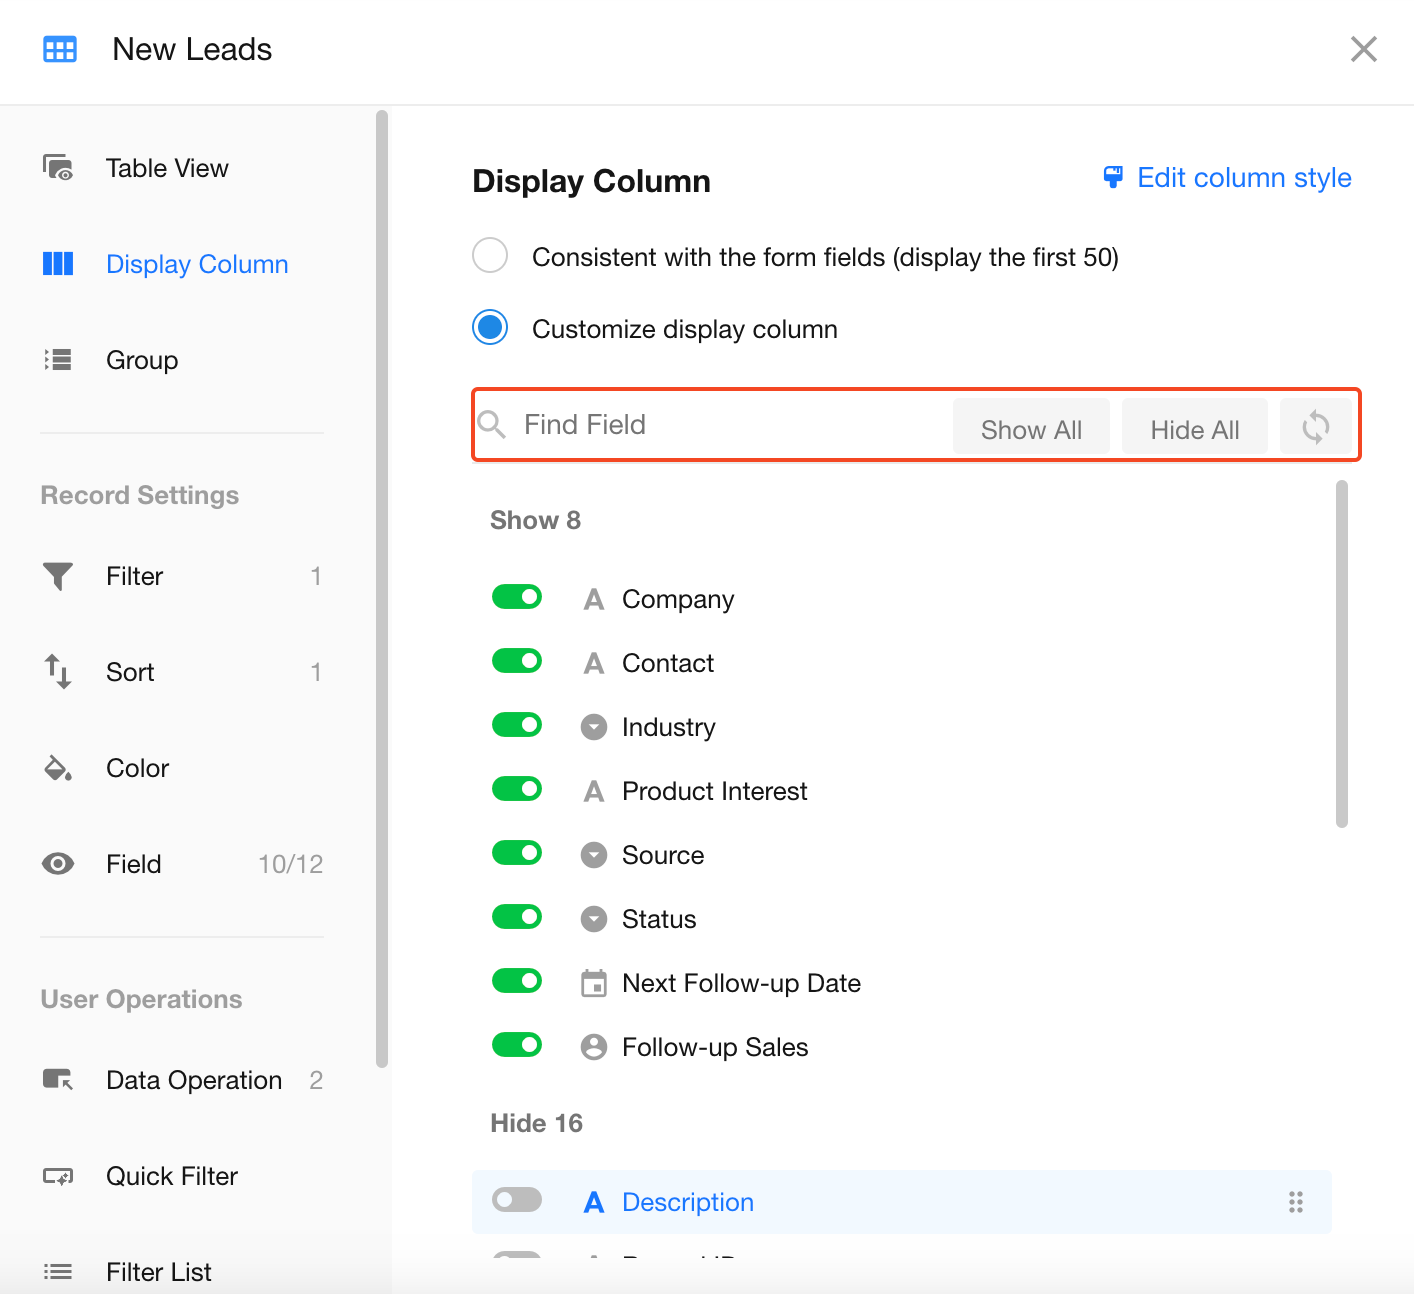The width and height of the screenshot is (1414, 1294).
Task: Click the Filter funnel icon in sidebar
Action: coord(58,576)
